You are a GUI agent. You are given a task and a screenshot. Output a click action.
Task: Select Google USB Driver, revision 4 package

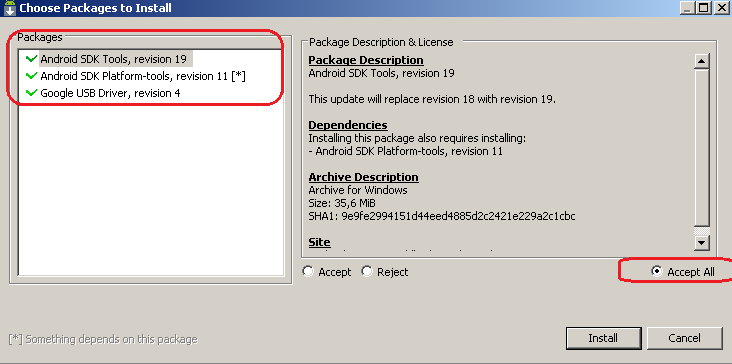point(110,93)
